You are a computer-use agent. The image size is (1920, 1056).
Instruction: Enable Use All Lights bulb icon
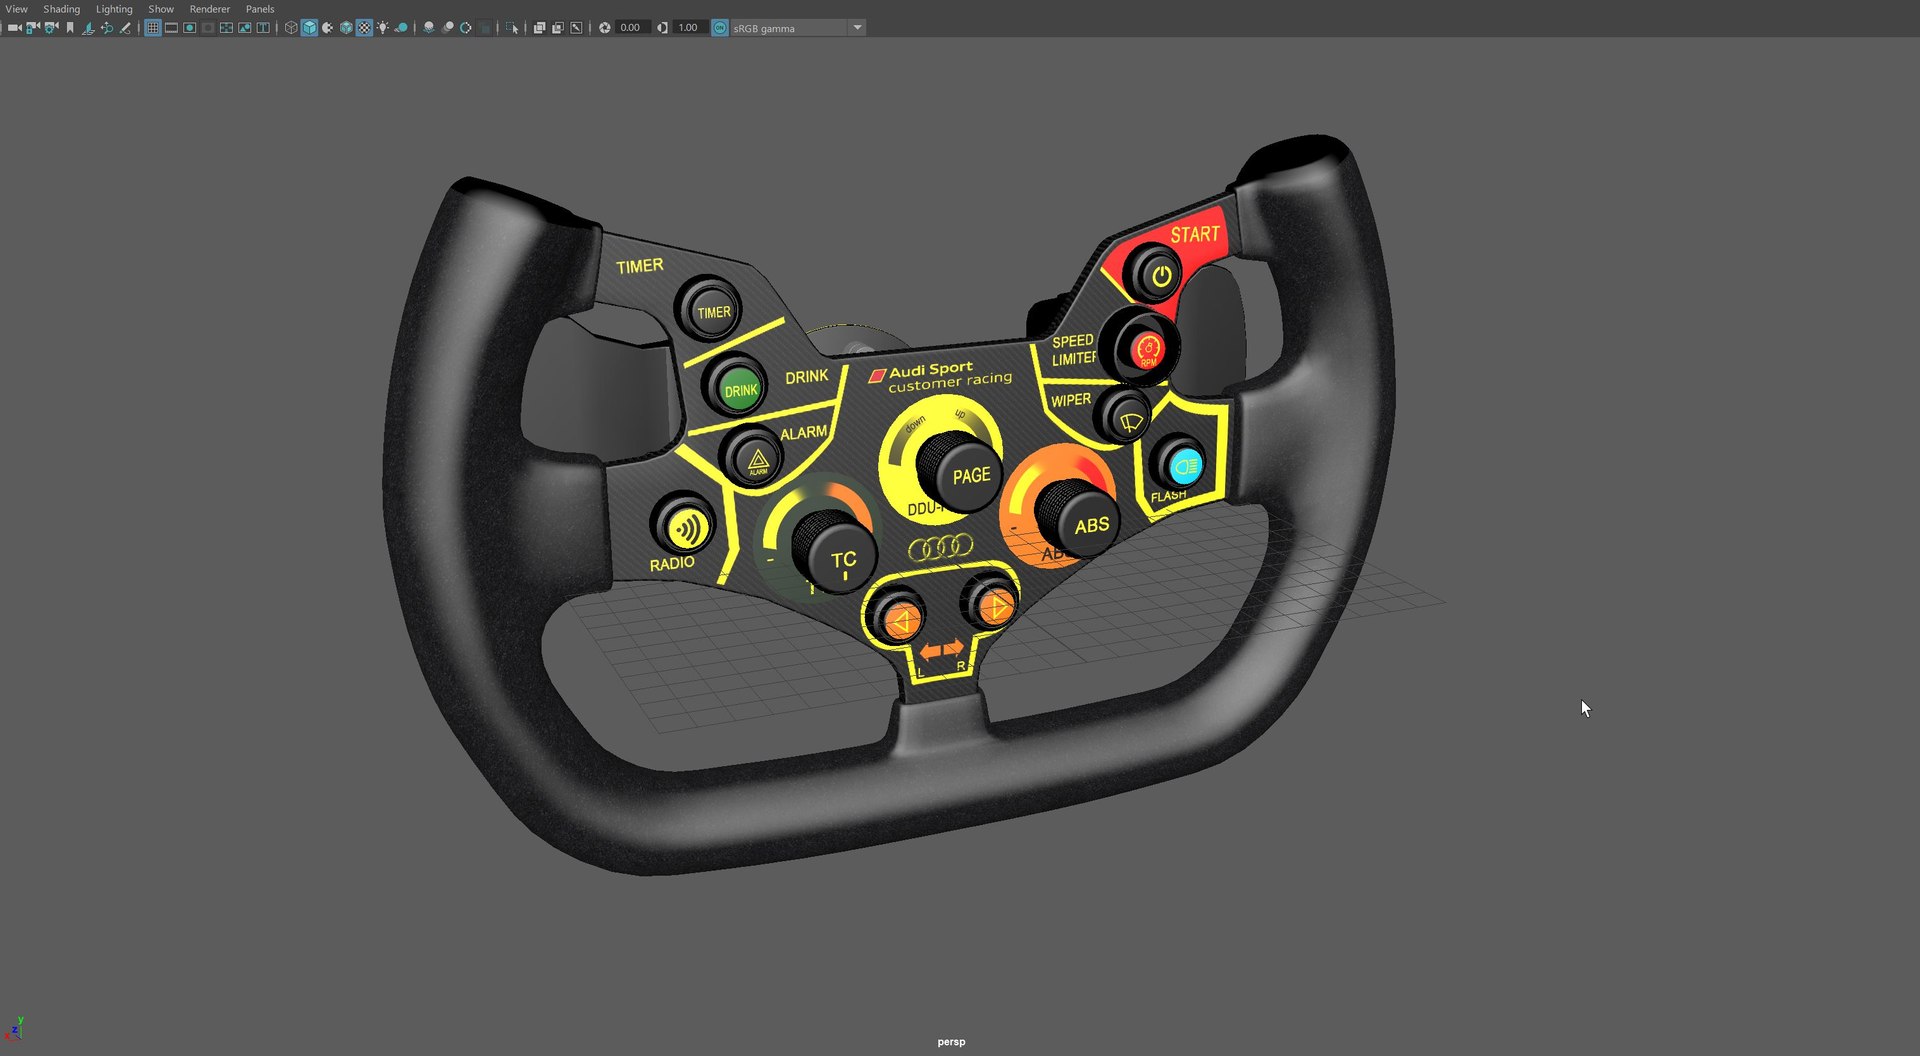383,28
